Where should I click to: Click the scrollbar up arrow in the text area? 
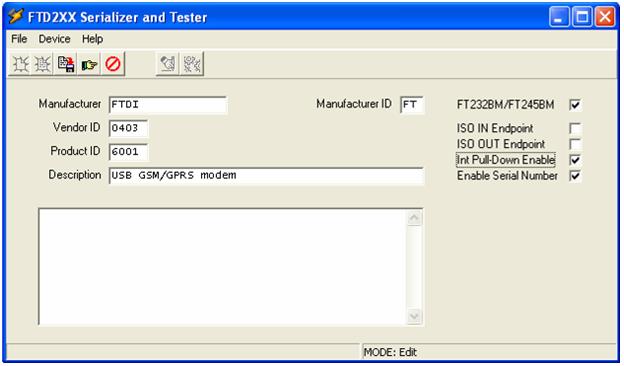point(414,218)
